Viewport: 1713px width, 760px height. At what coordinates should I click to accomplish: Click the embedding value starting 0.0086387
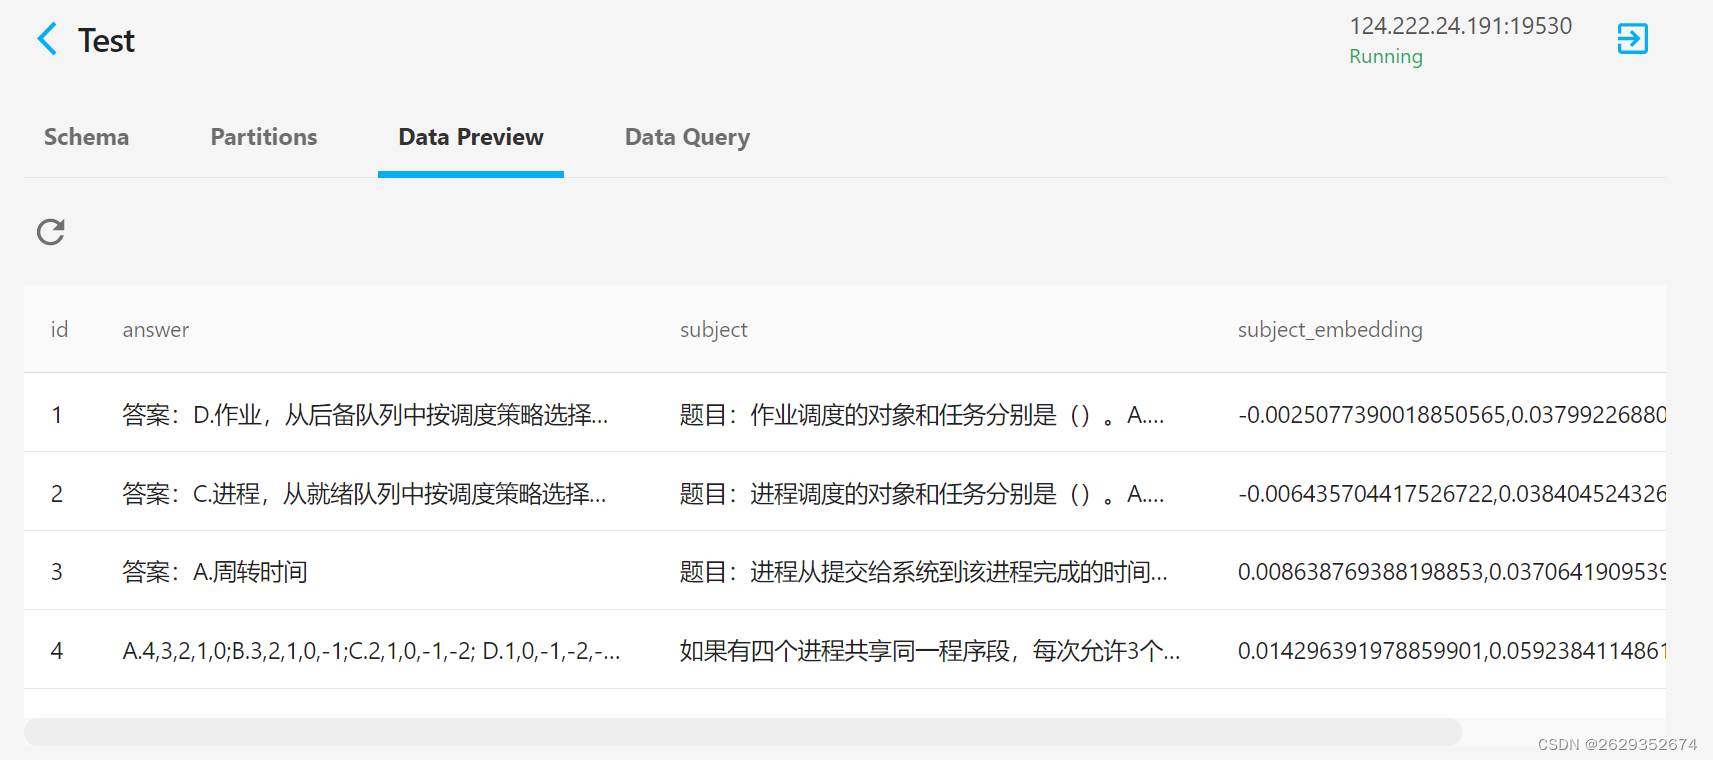[1452, 572]
